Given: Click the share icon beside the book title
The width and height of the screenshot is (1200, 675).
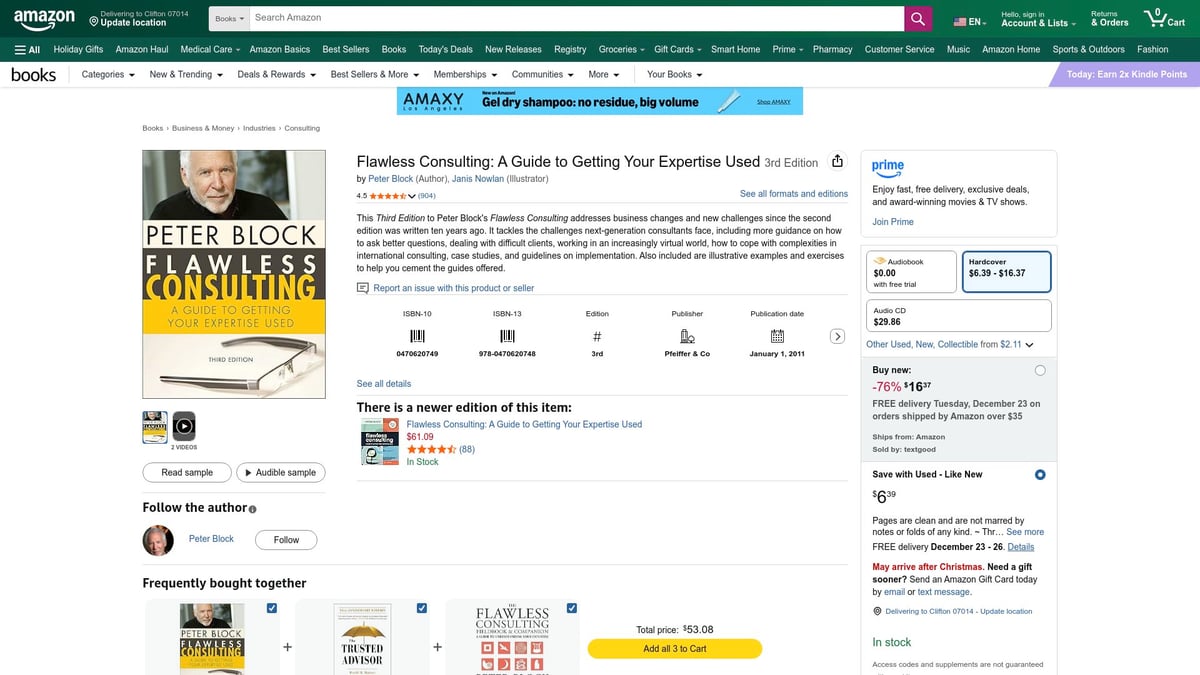Looking at the screenshot, I should click(835, 162).
